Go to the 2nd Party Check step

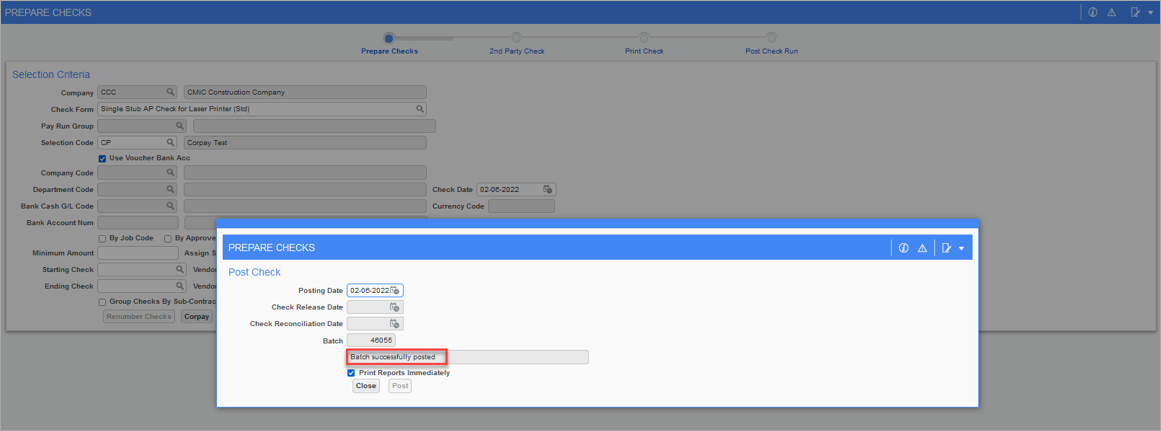(516, 39)
